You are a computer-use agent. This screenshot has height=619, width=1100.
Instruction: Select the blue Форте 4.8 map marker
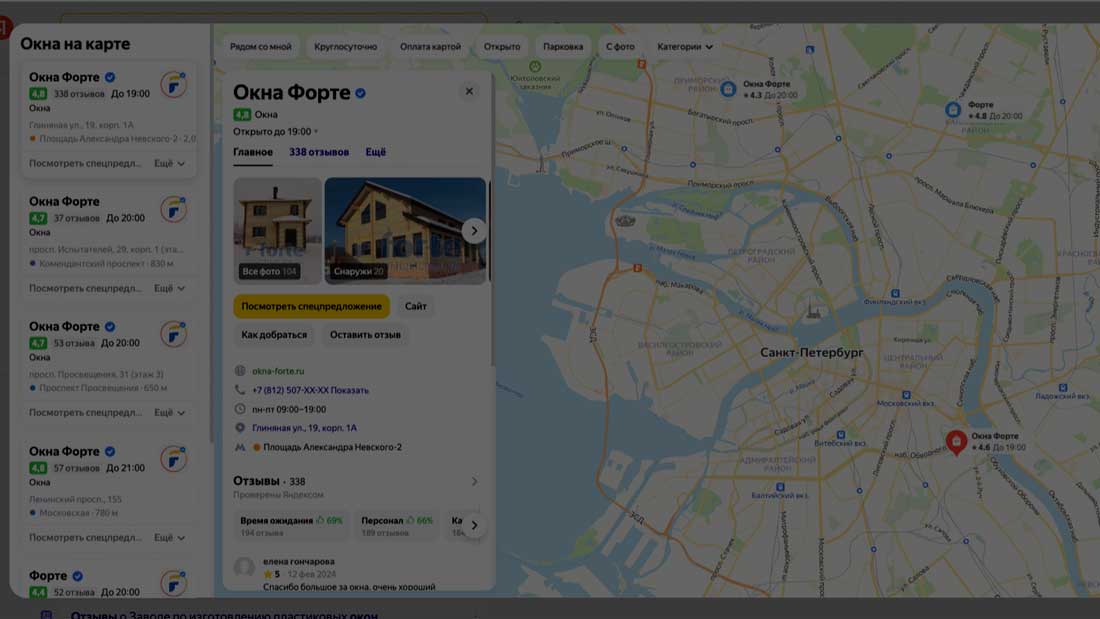click(x=953, y=109)
